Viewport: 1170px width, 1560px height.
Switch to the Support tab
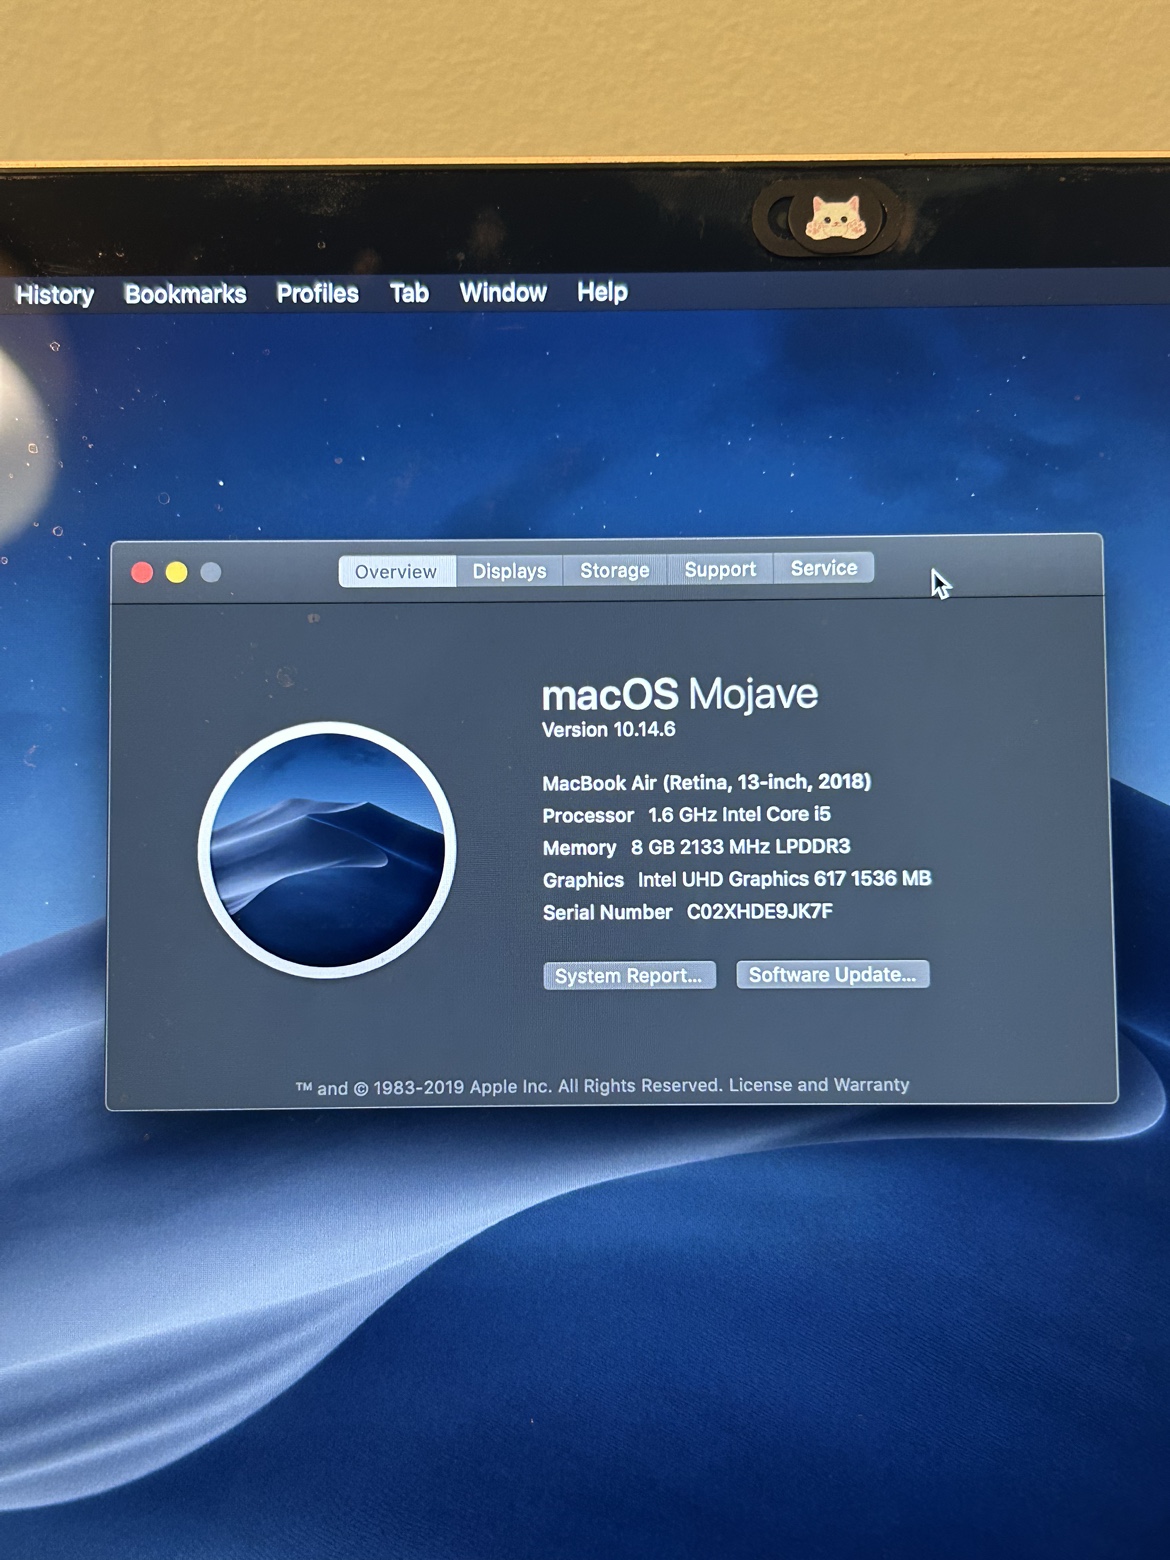(720, 569)
